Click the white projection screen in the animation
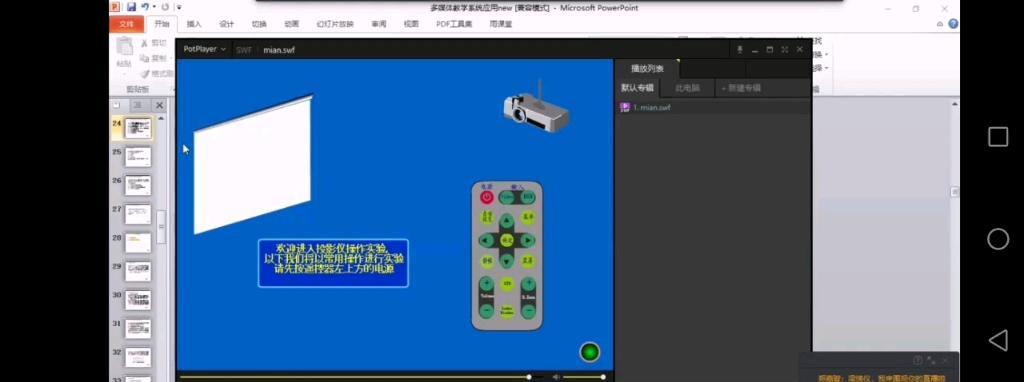The height and width of the screenshot is (382, 1024). point(253,165)
